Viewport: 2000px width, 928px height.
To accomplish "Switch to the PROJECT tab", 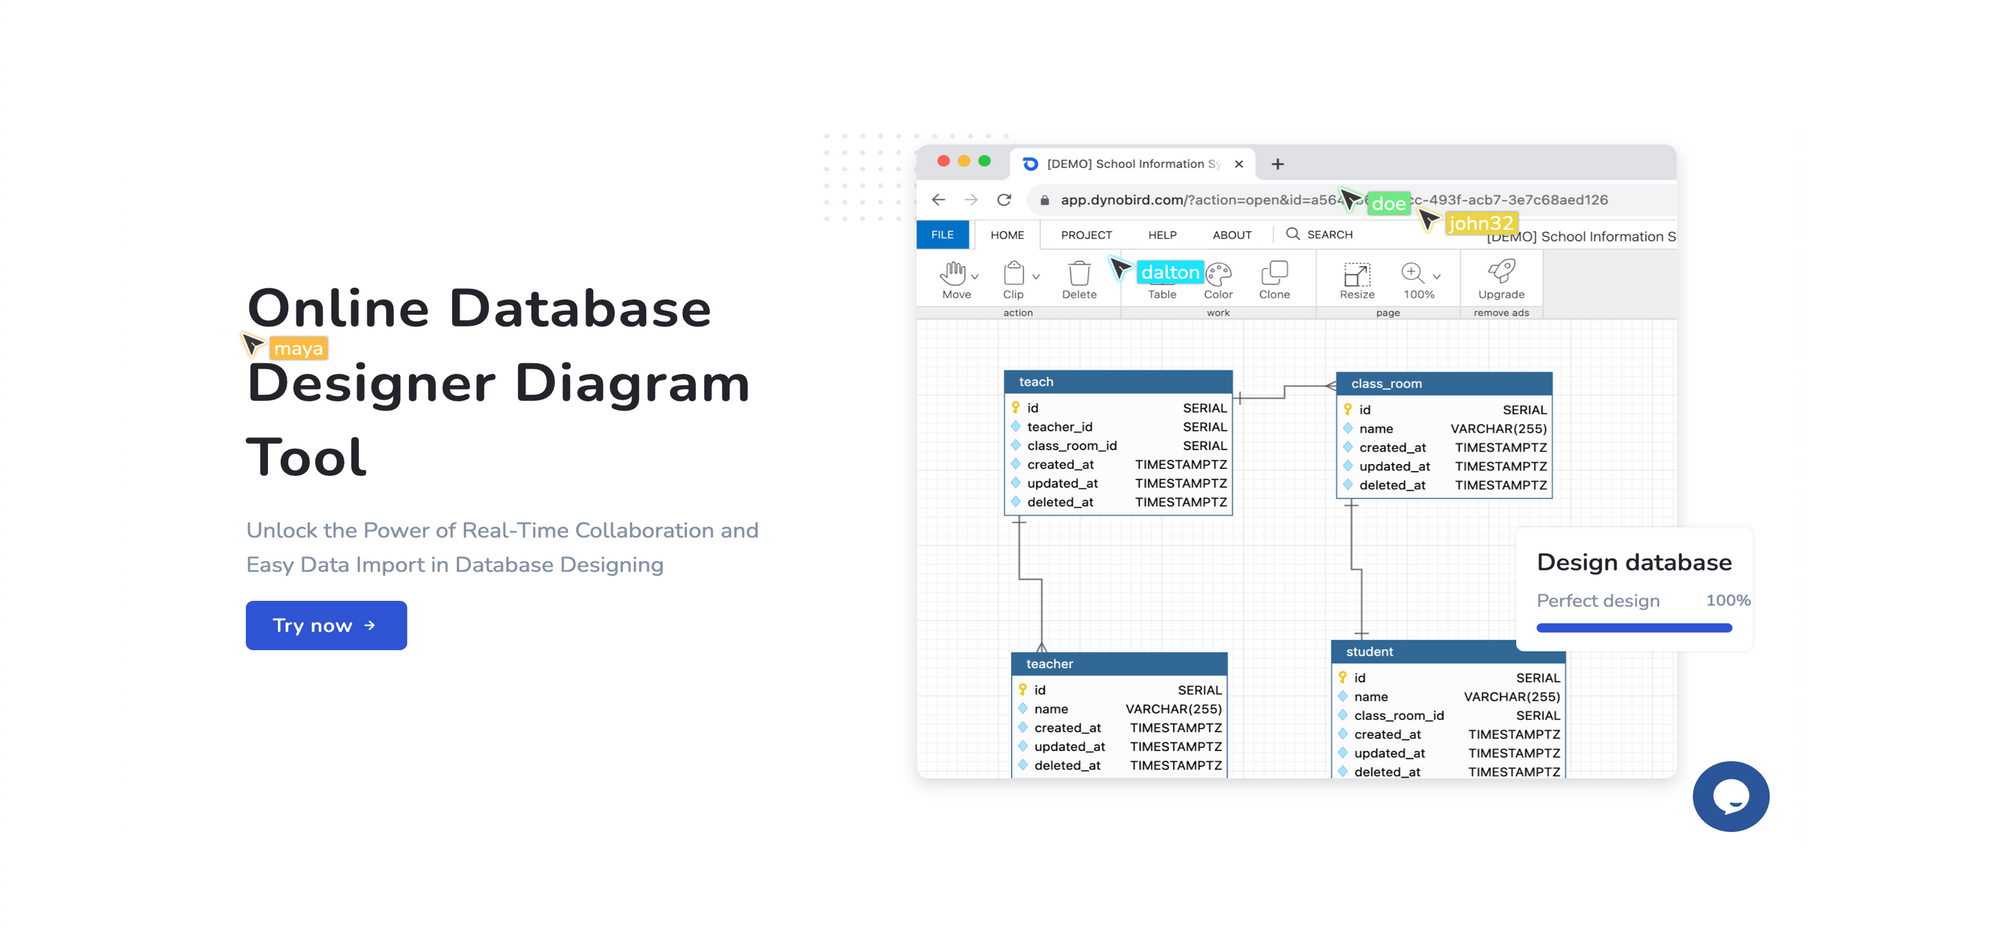I will 1086,234.
